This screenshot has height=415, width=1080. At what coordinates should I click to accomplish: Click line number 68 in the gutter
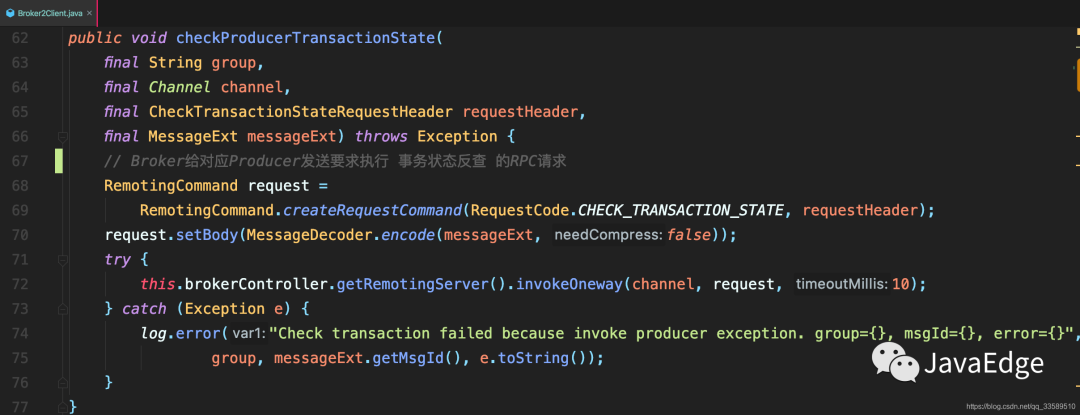(20, 186)
